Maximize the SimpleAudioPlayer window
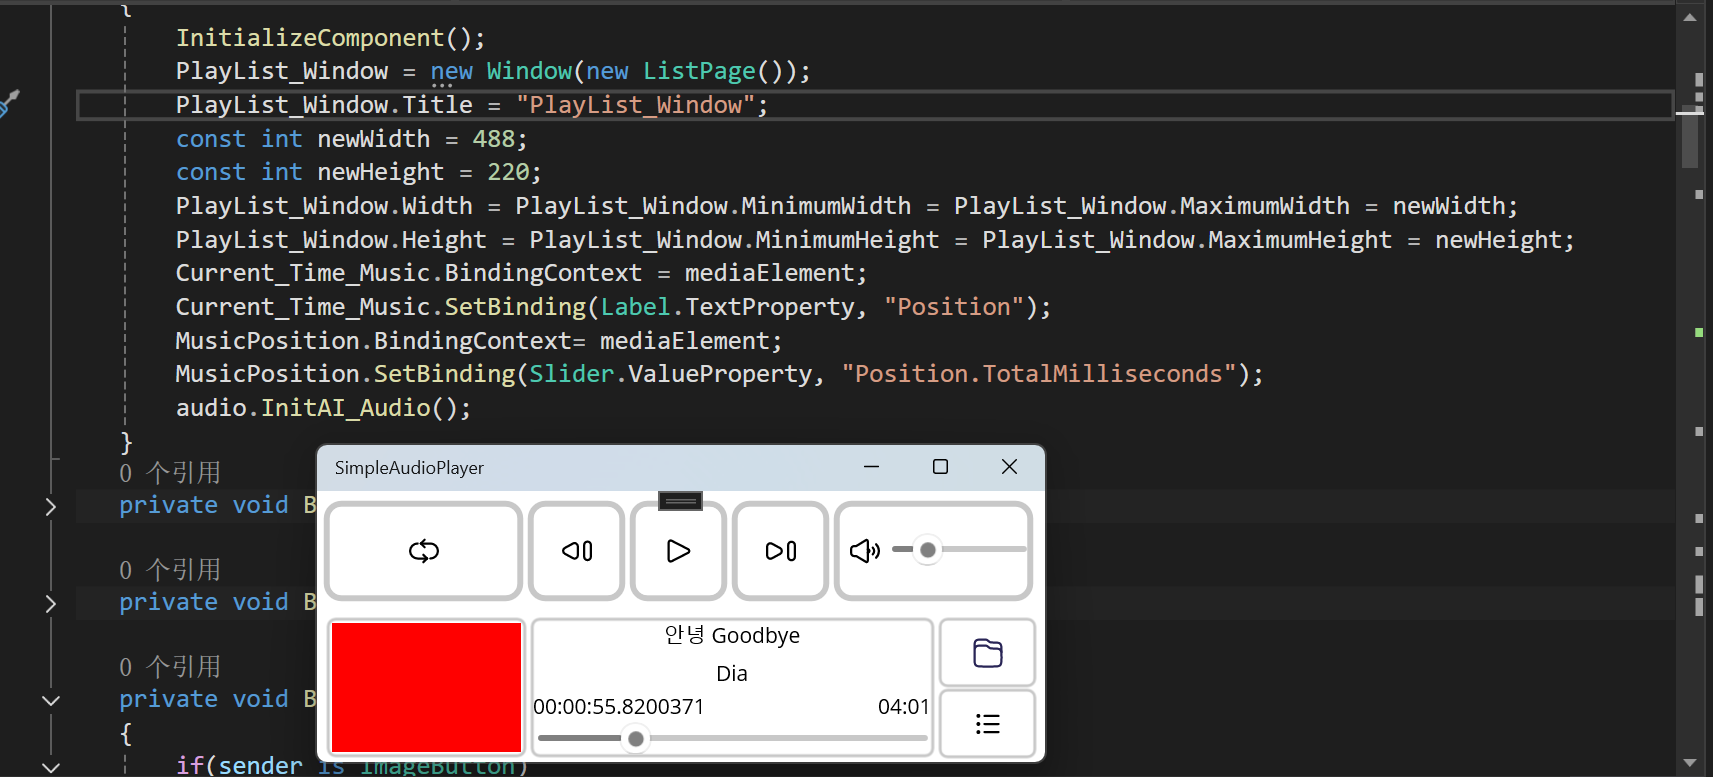The width and height of the screenshot is (1713, 777). pyautogui.click(x=940, y=467)
